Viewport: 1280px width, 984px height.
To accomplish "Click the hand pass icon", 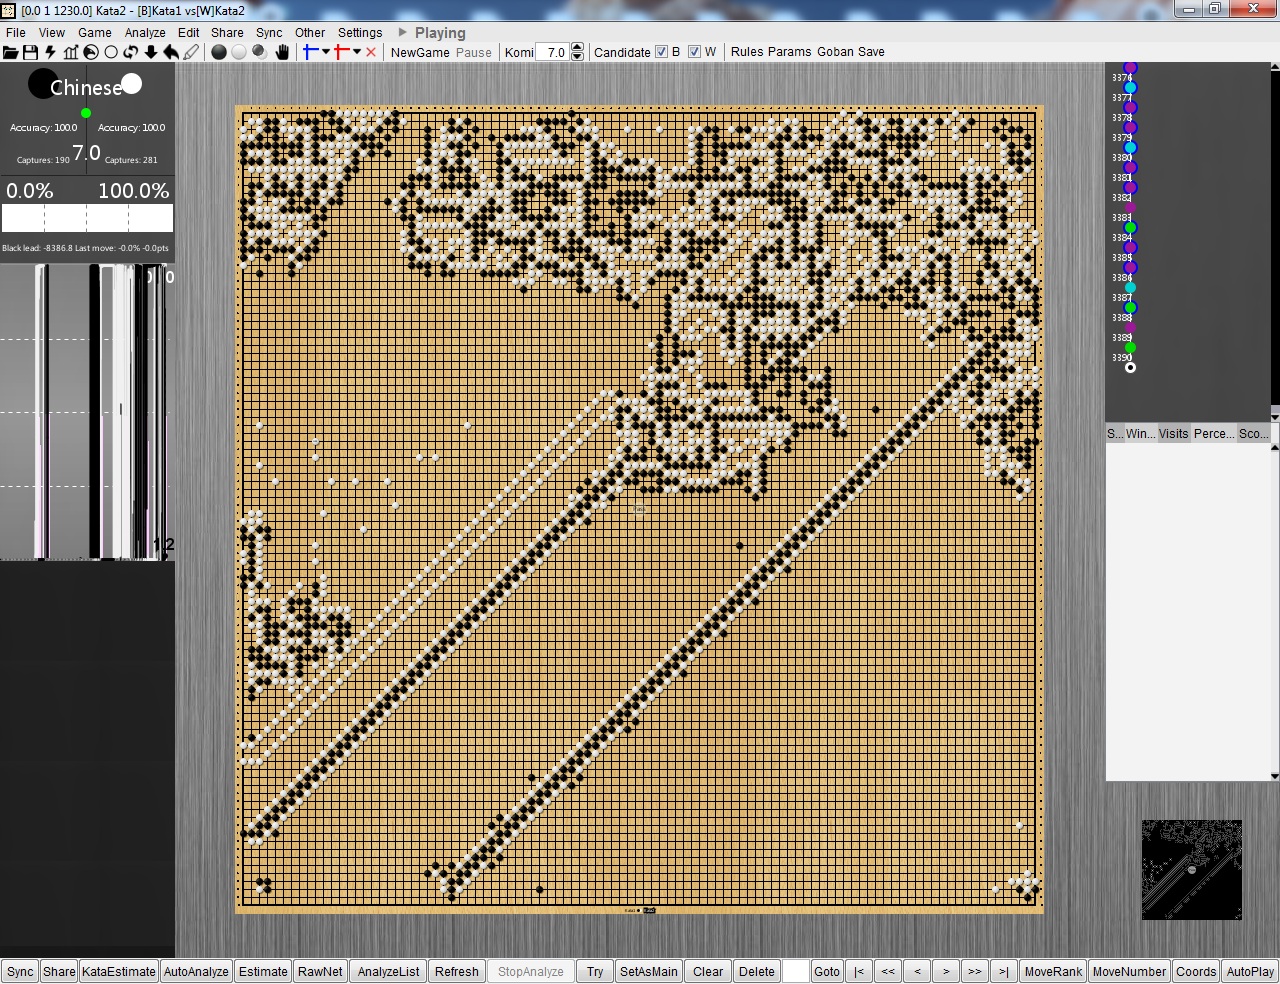I will click(x=282, y=52).
